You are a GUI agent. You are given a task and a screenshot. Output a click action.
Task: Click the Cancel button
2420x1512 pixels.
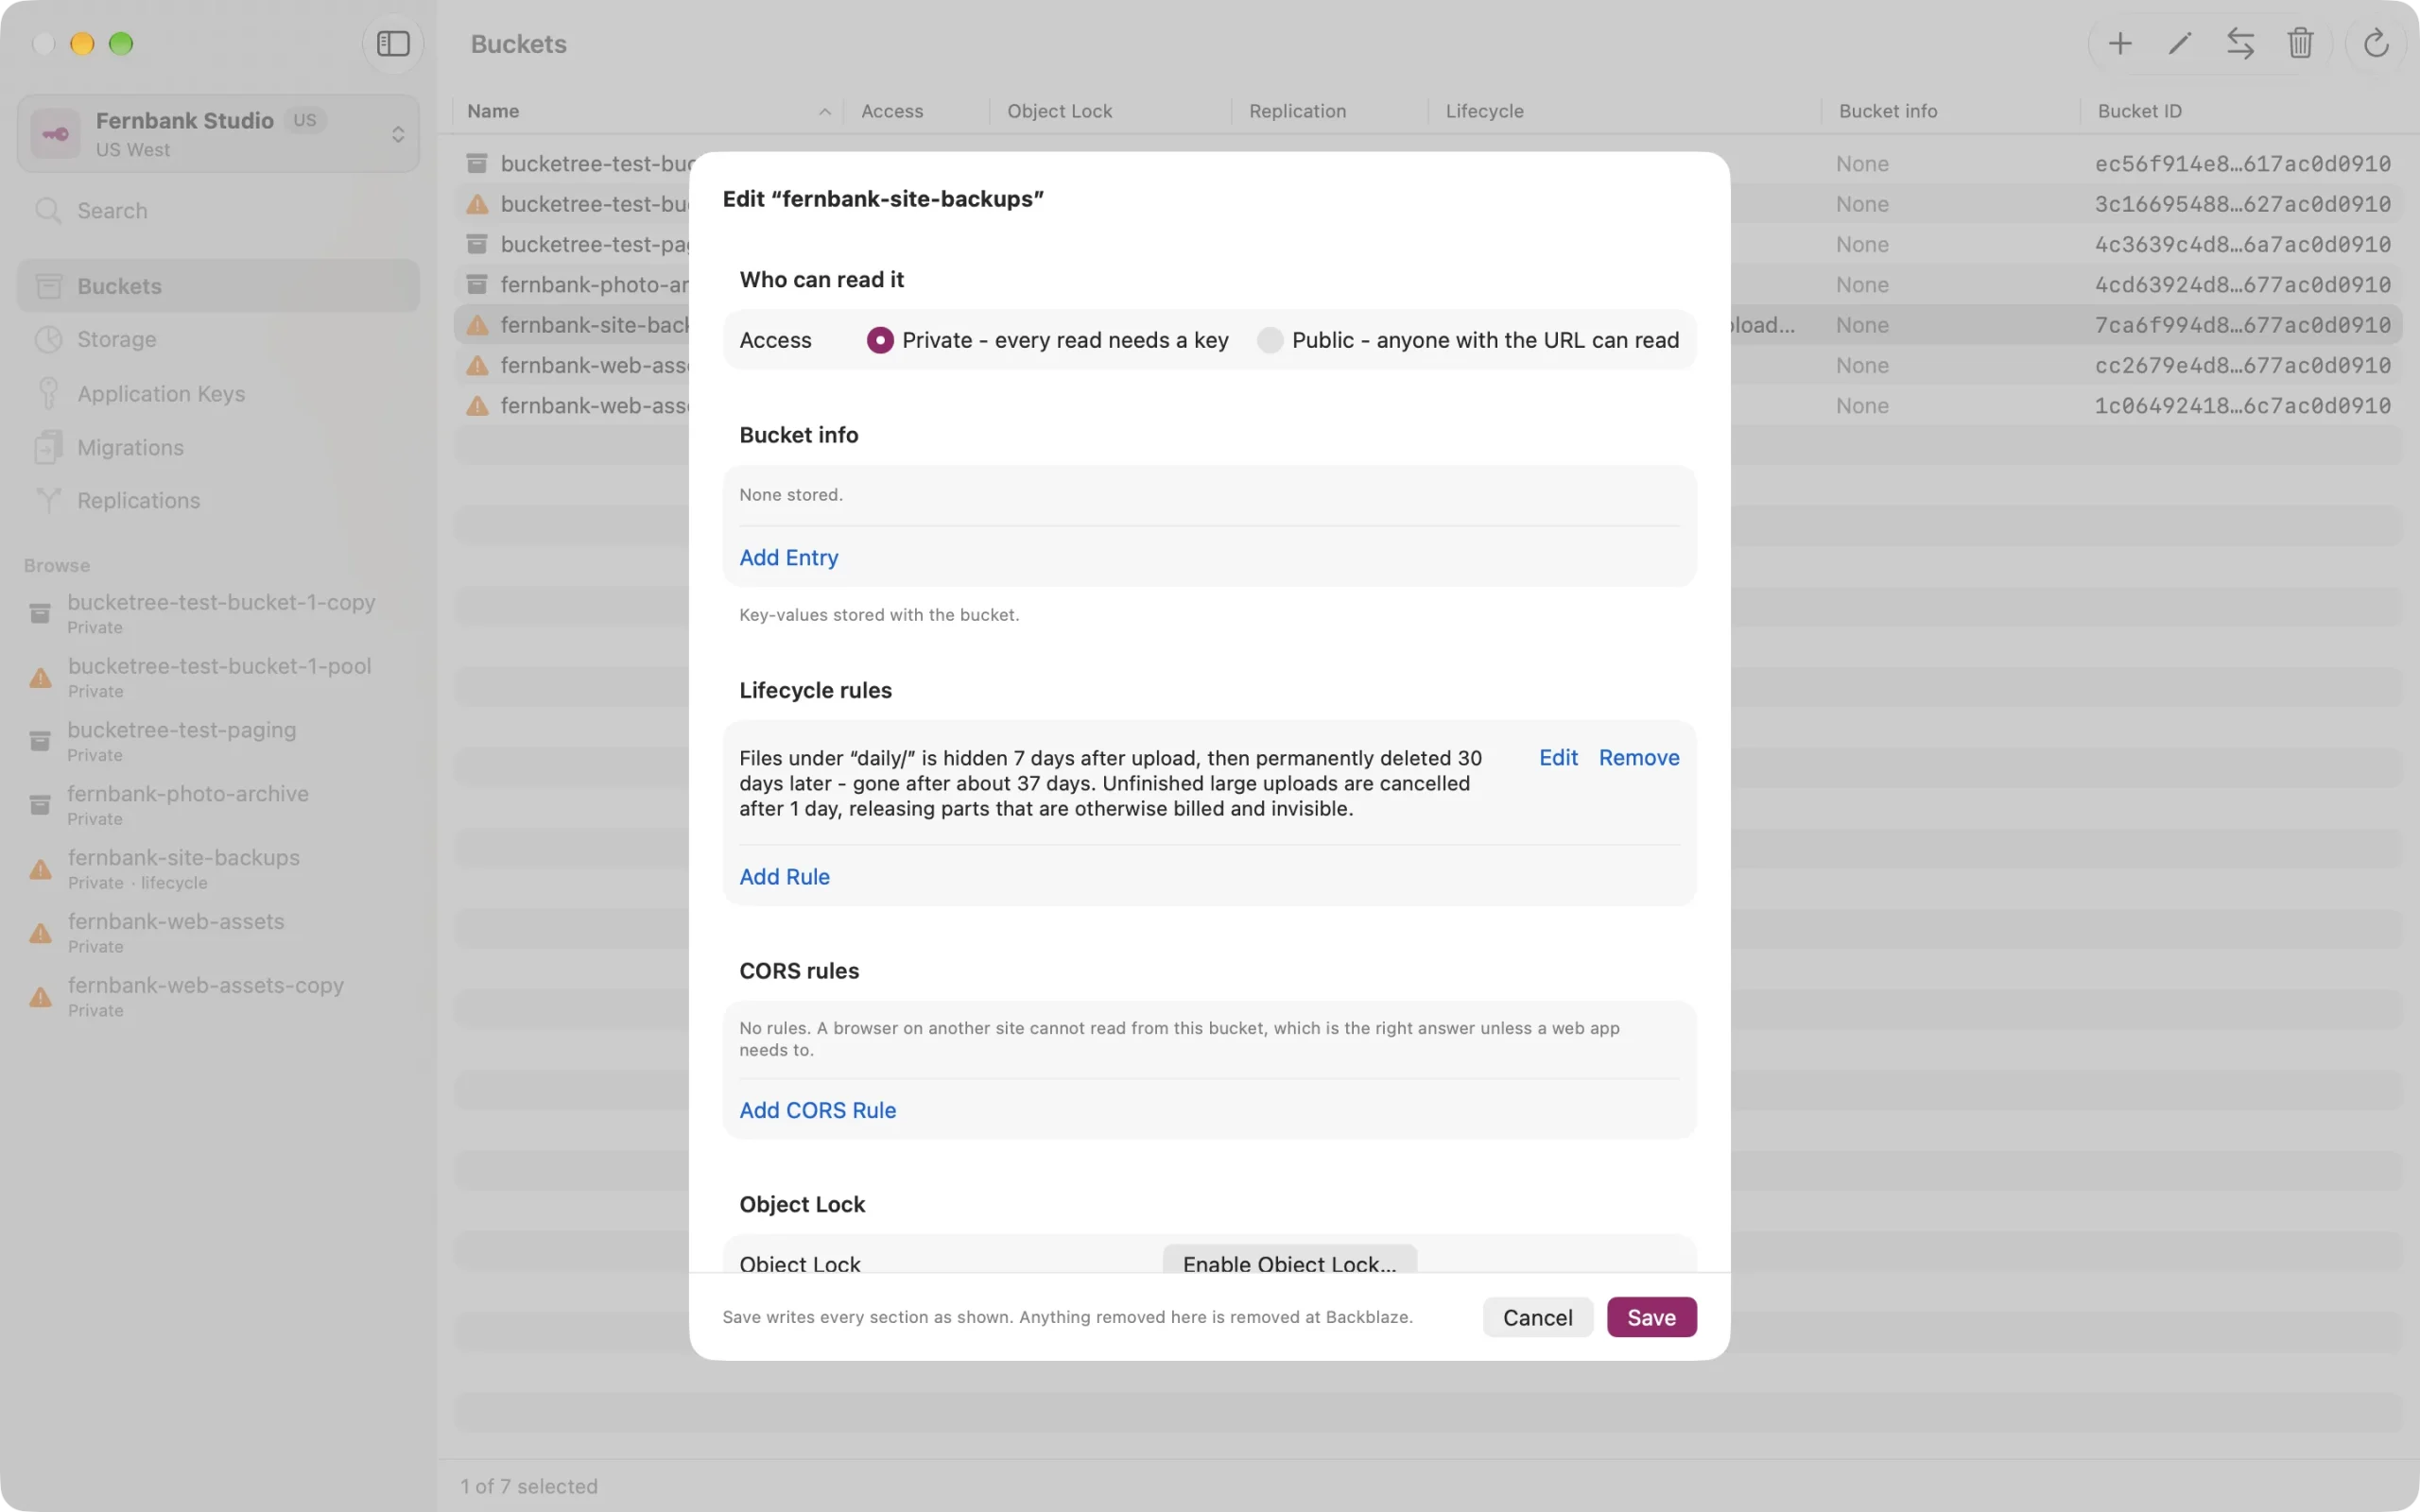[x=1537, y=1317]
